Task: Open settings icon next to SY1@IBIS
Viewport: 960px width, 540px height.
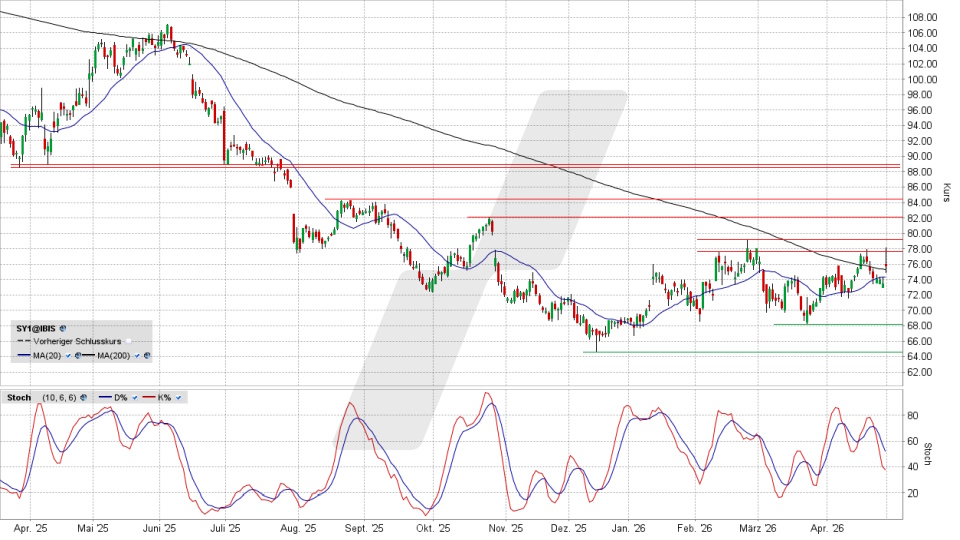Action: (x=62, y=327)
